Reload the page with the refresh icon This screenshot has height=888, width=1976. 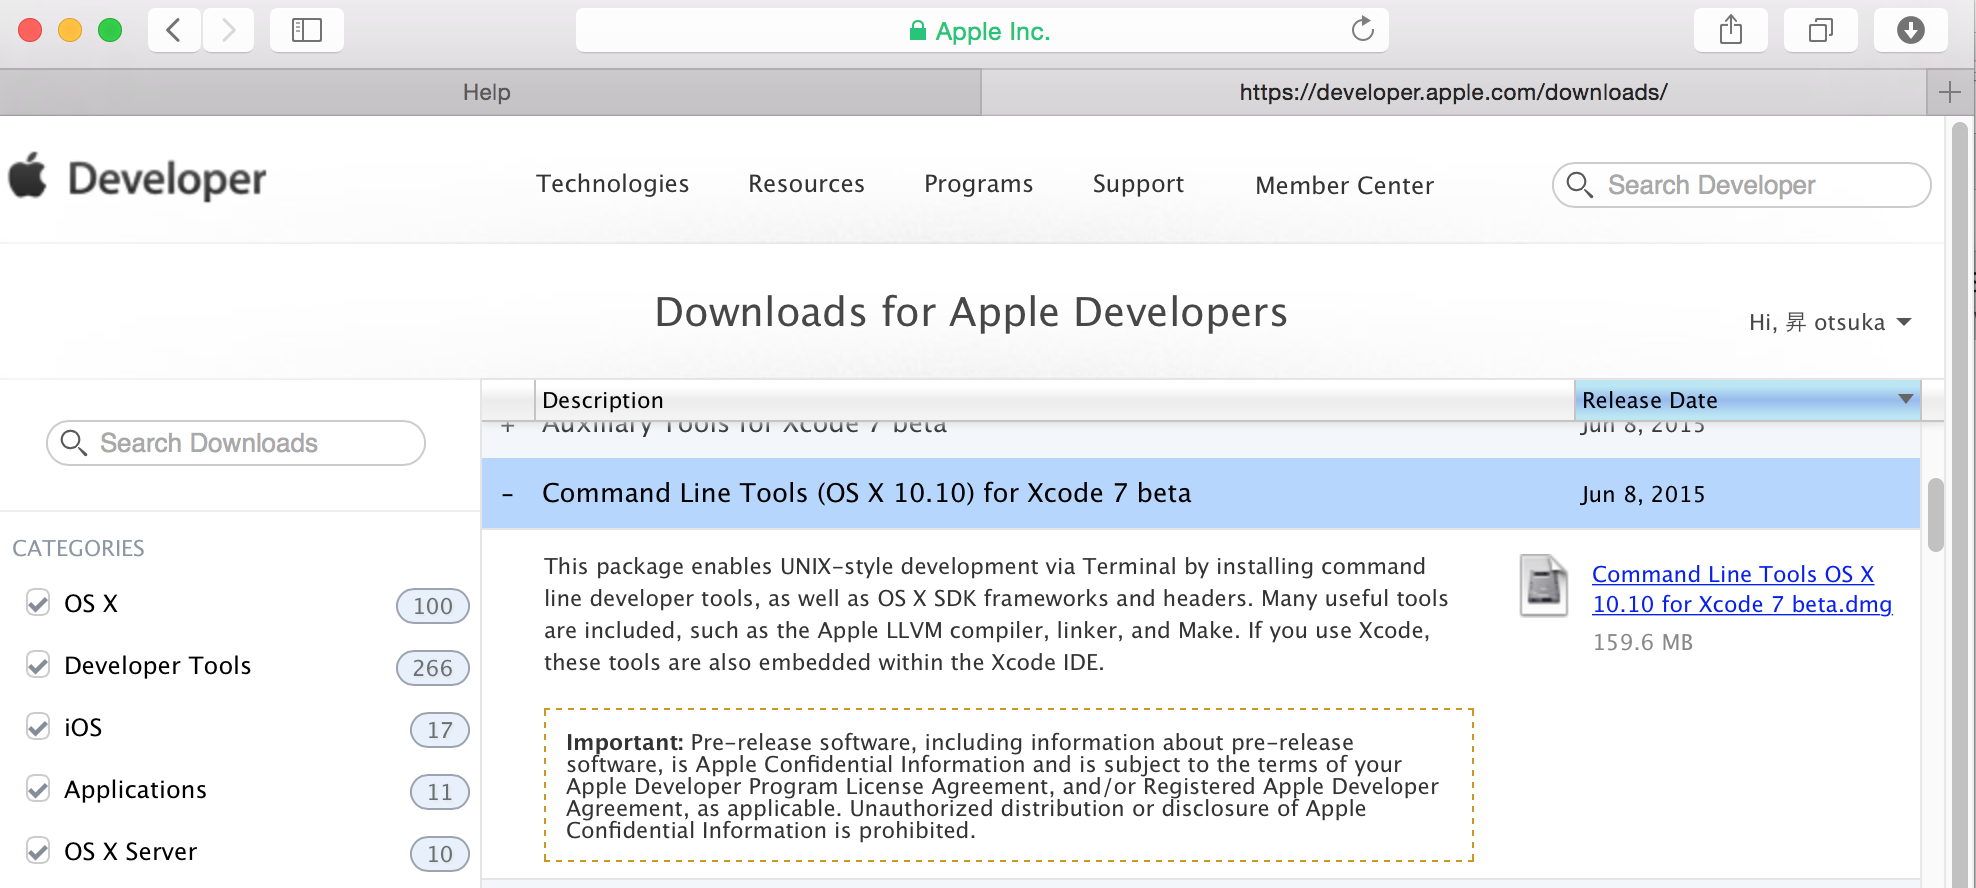click(x=1362, y=30)
